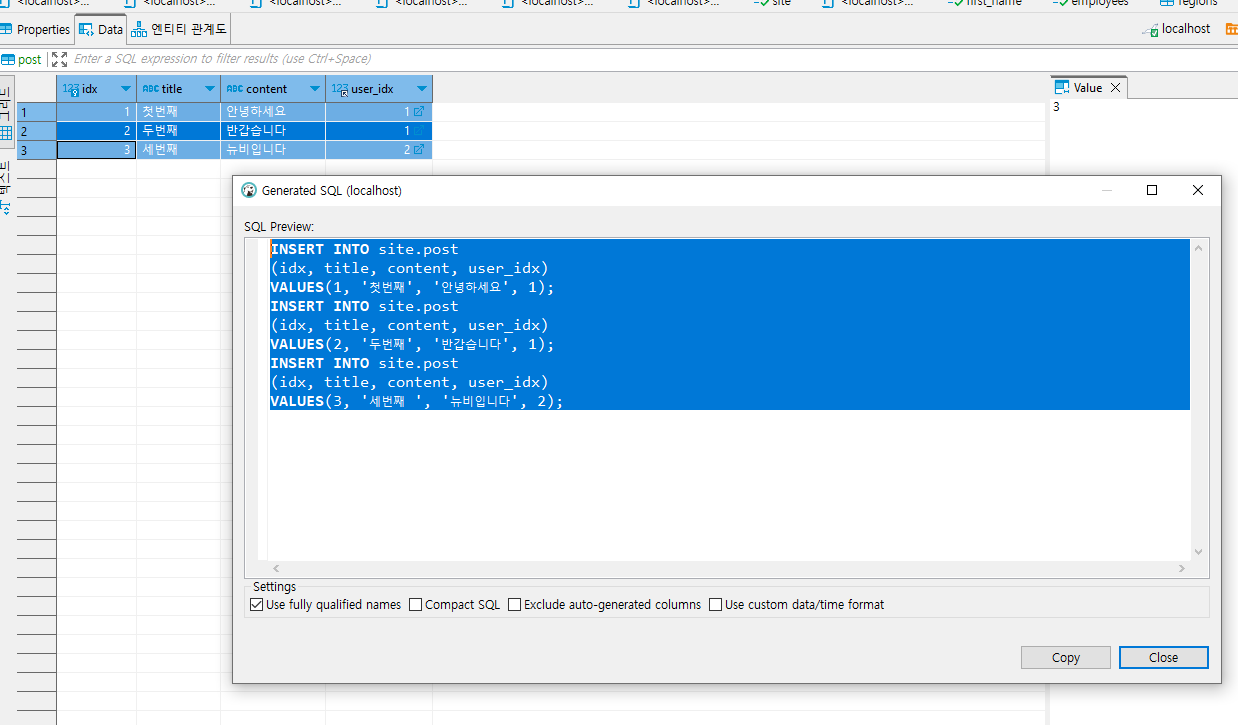
Task: Click the VALUES line containing '뉴비입니다'
Action: click(417, 401)
